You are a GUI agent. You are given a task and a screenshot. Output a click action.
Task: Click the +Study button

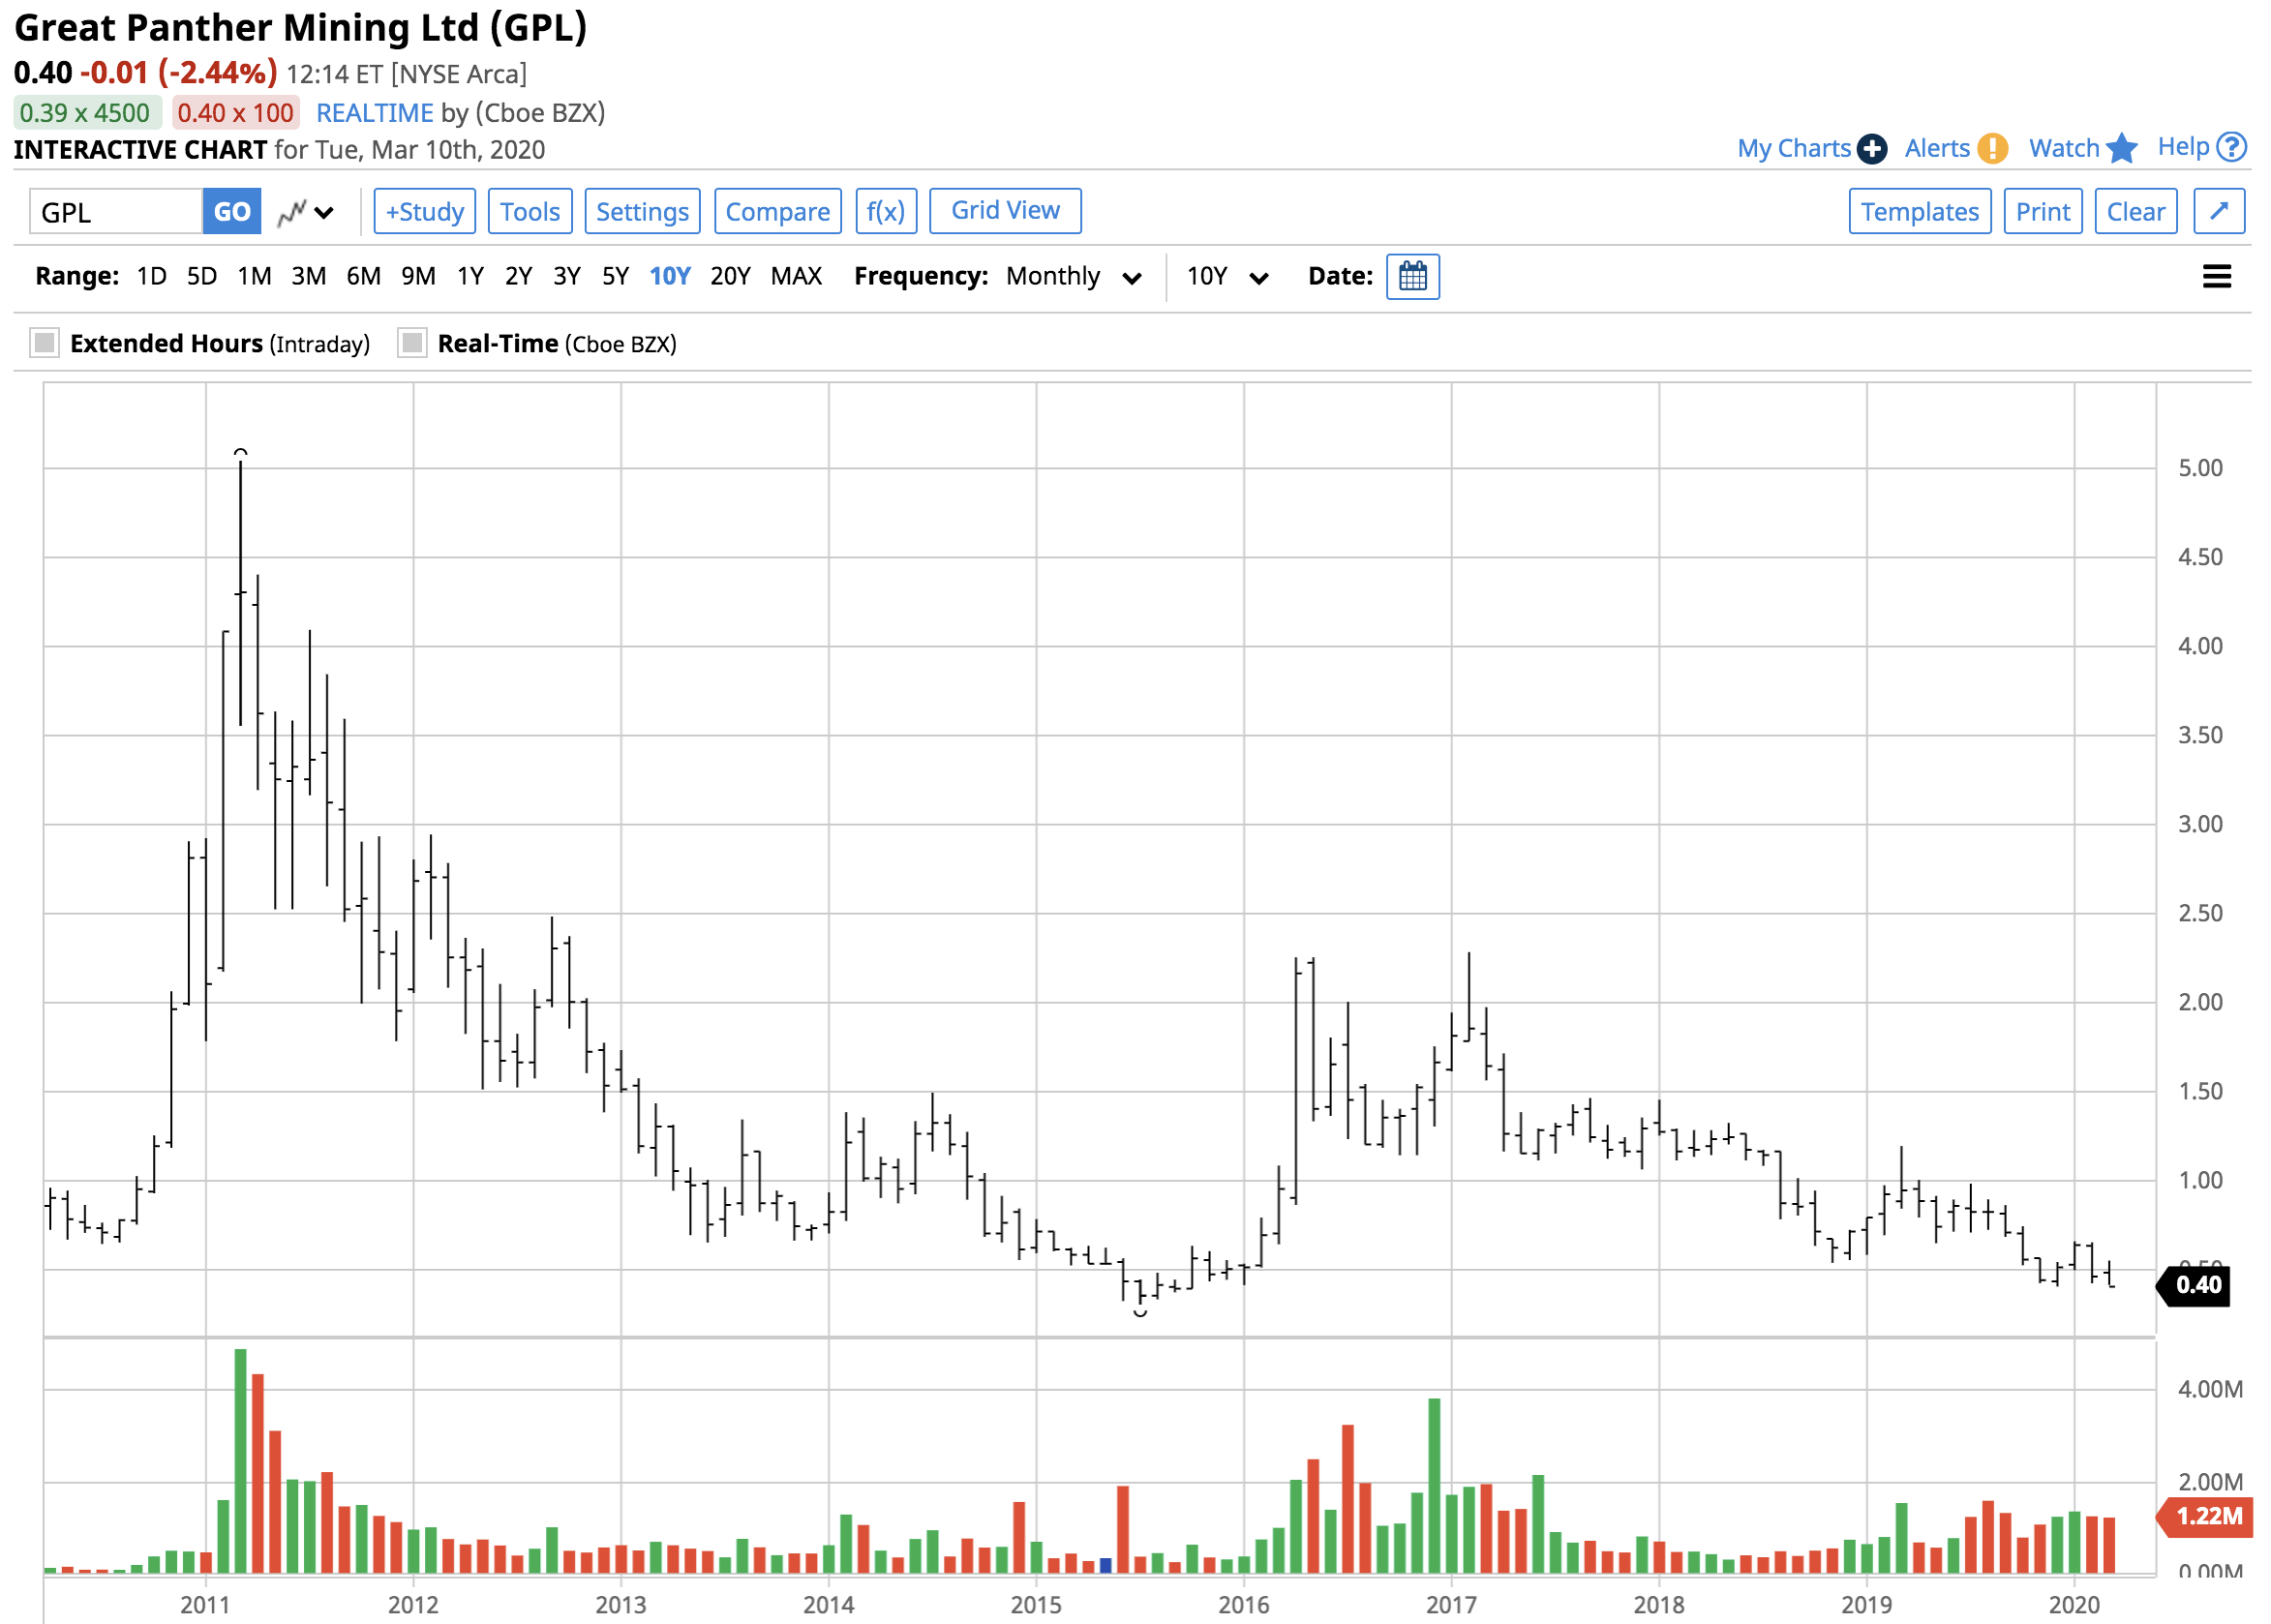pos(425,211)
